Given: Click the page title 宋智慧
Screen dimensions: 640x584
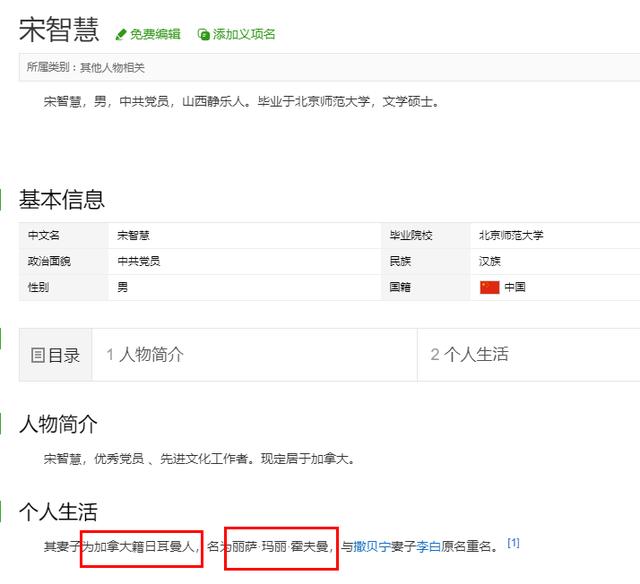Looking at the screenshot, I should point(59,29).
